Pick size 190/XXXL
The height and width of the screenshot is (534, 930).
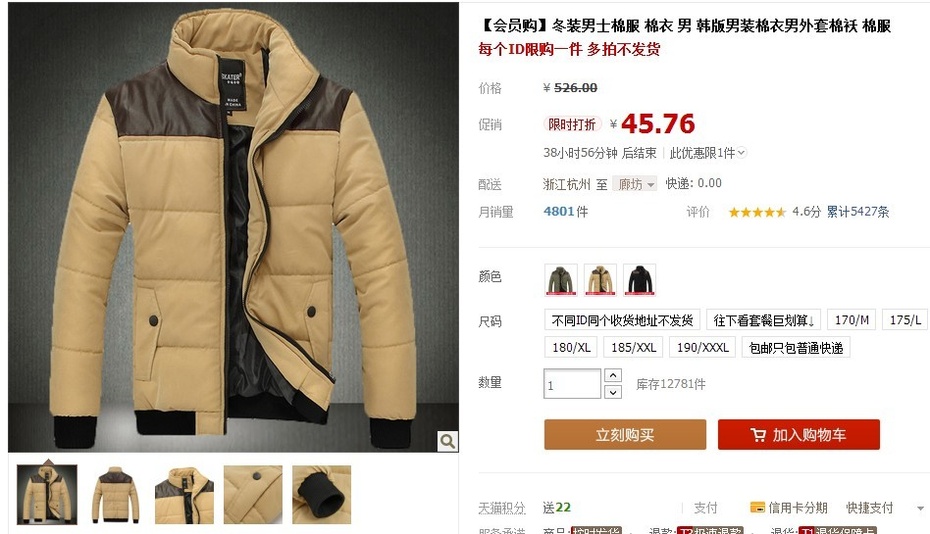pyautogui.click(x=703, y=347)
